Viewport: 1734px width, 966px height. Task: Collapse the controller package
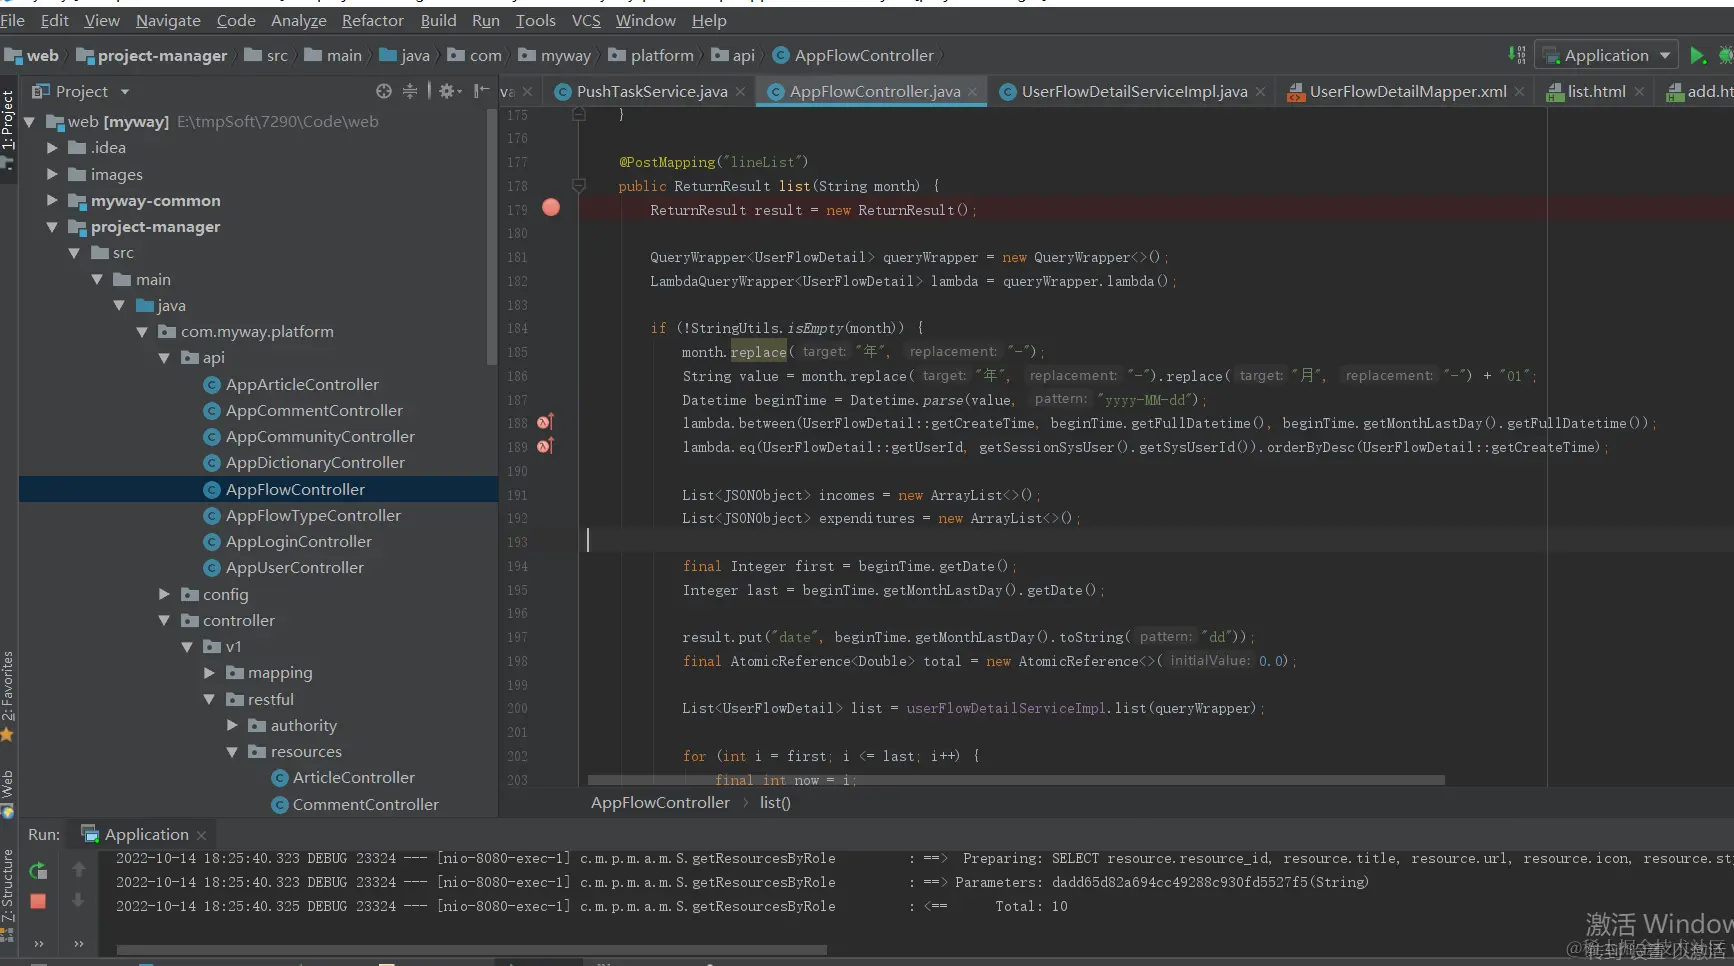tap(164, 620)
